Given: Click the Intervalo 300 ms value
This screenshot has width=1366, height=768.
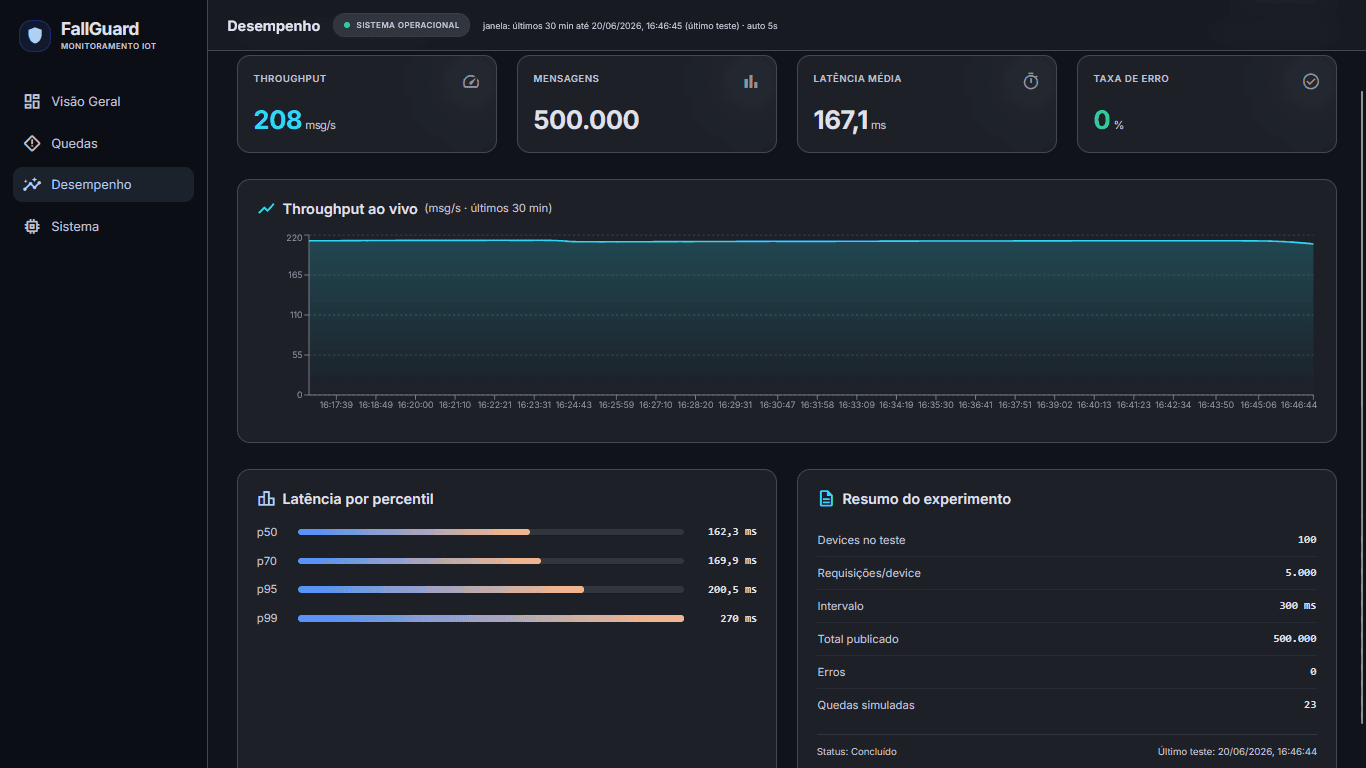Looking at the screenshot, I should [1297, 606].
